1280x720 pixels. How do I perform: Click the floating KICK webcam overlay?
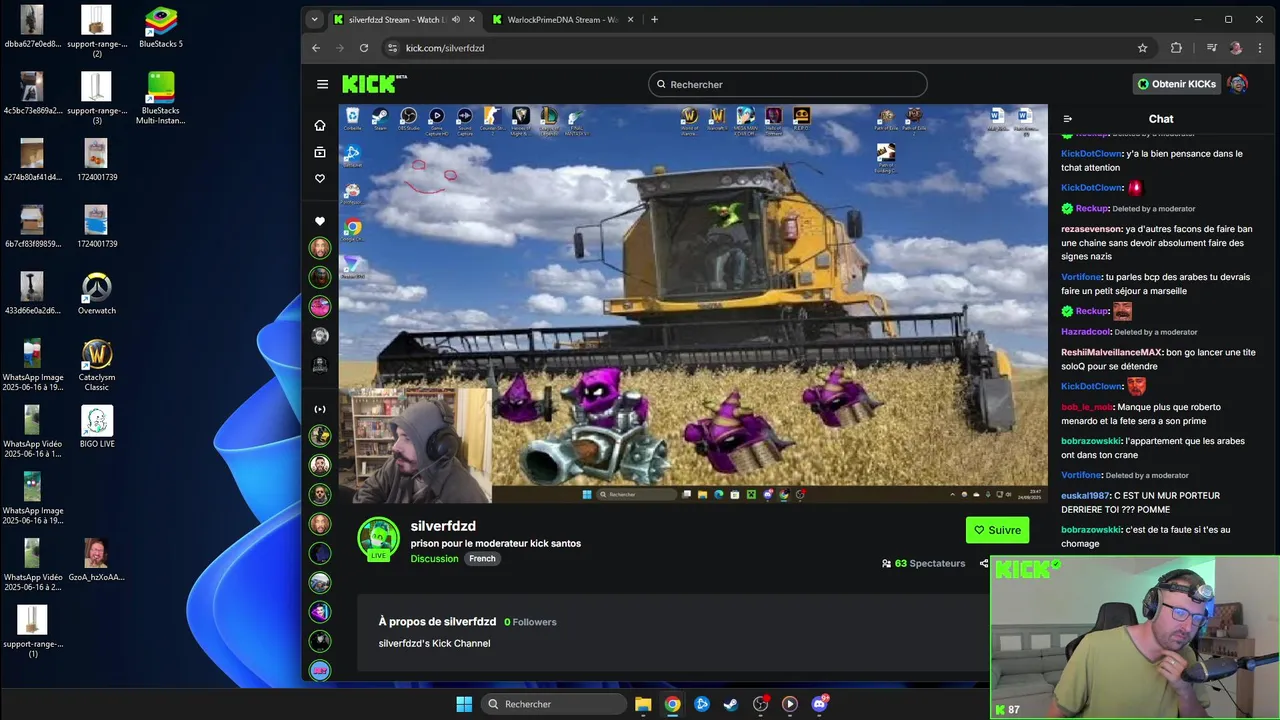click(1135, 638)
